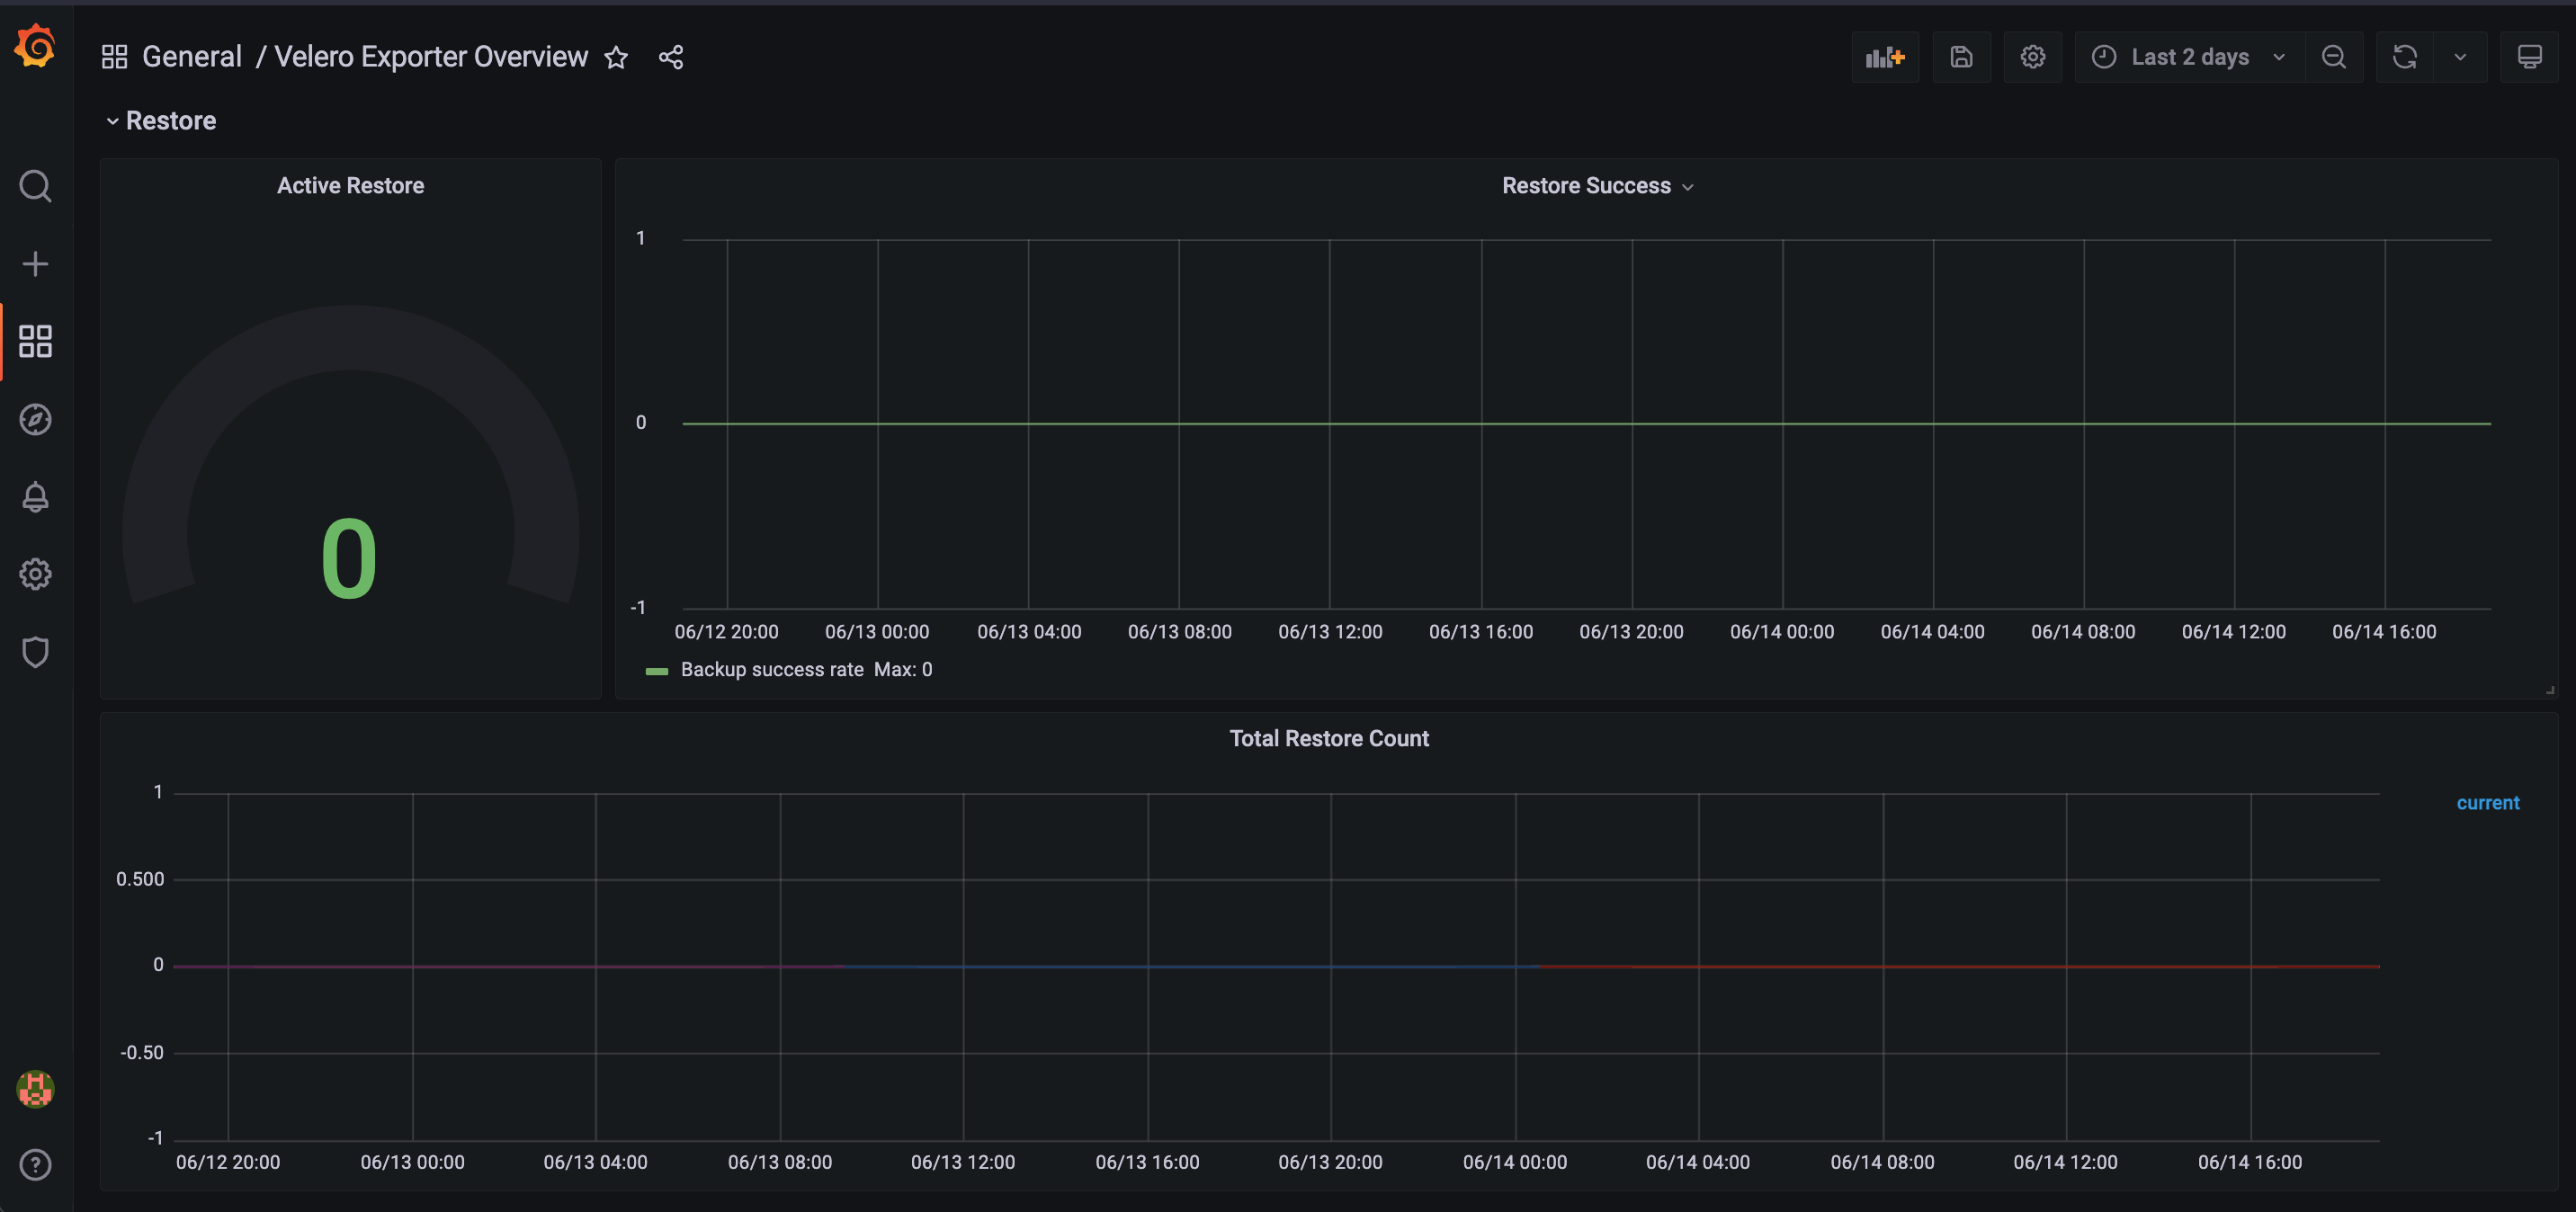
Task: Click the General folder breadcrumb
Action: click(192, 57)
